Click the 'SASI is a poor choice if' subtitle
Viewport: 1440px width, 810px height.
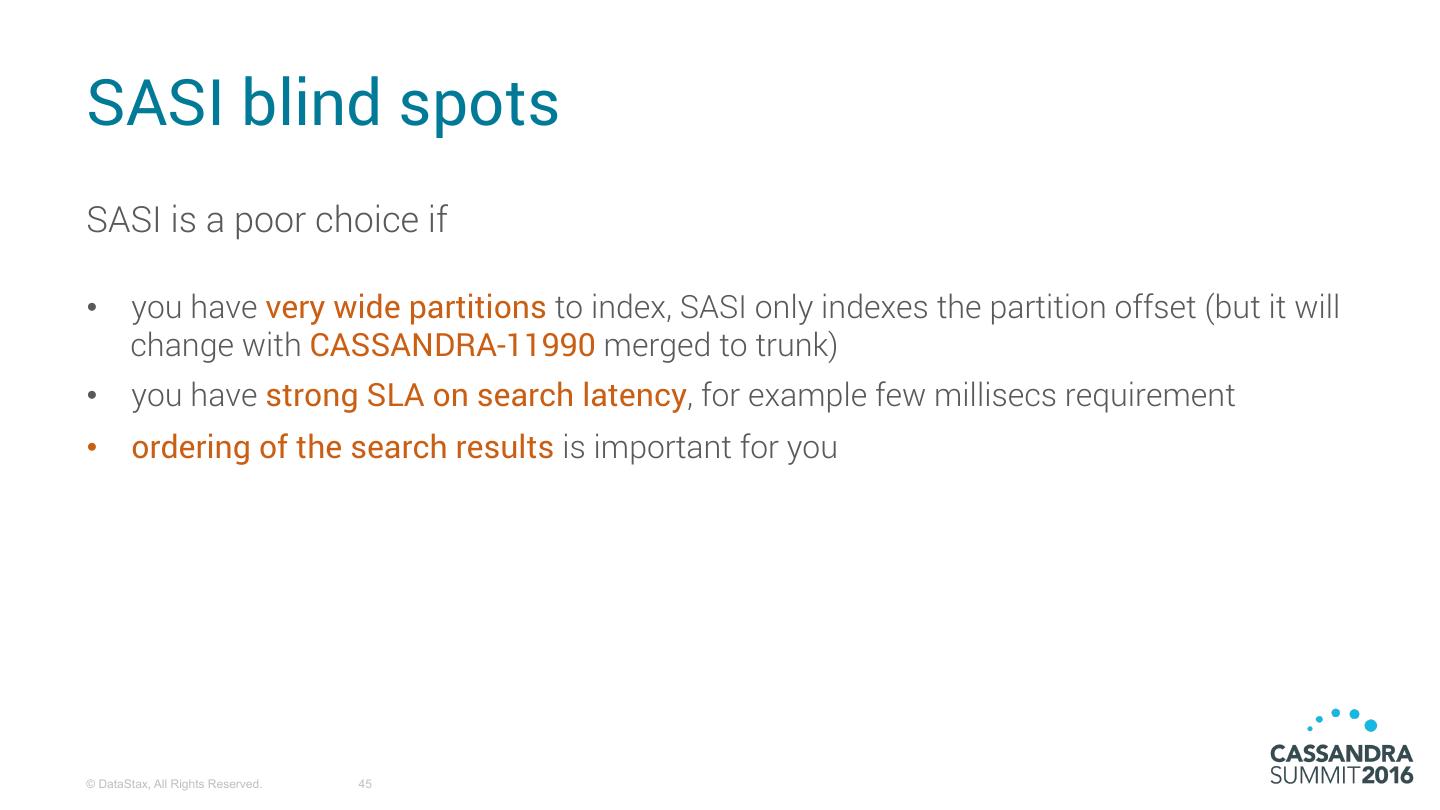[x=267, y=220]
